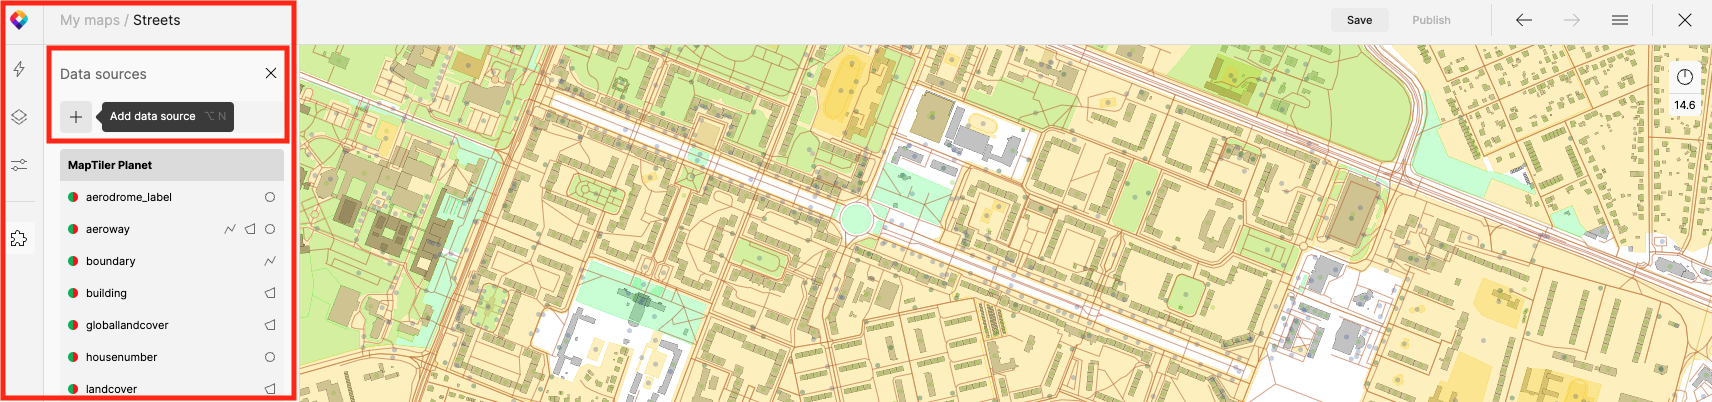Collapse the MapTiler Planet source group
This screenshot has height=402, width=1712.
point(171,165)
